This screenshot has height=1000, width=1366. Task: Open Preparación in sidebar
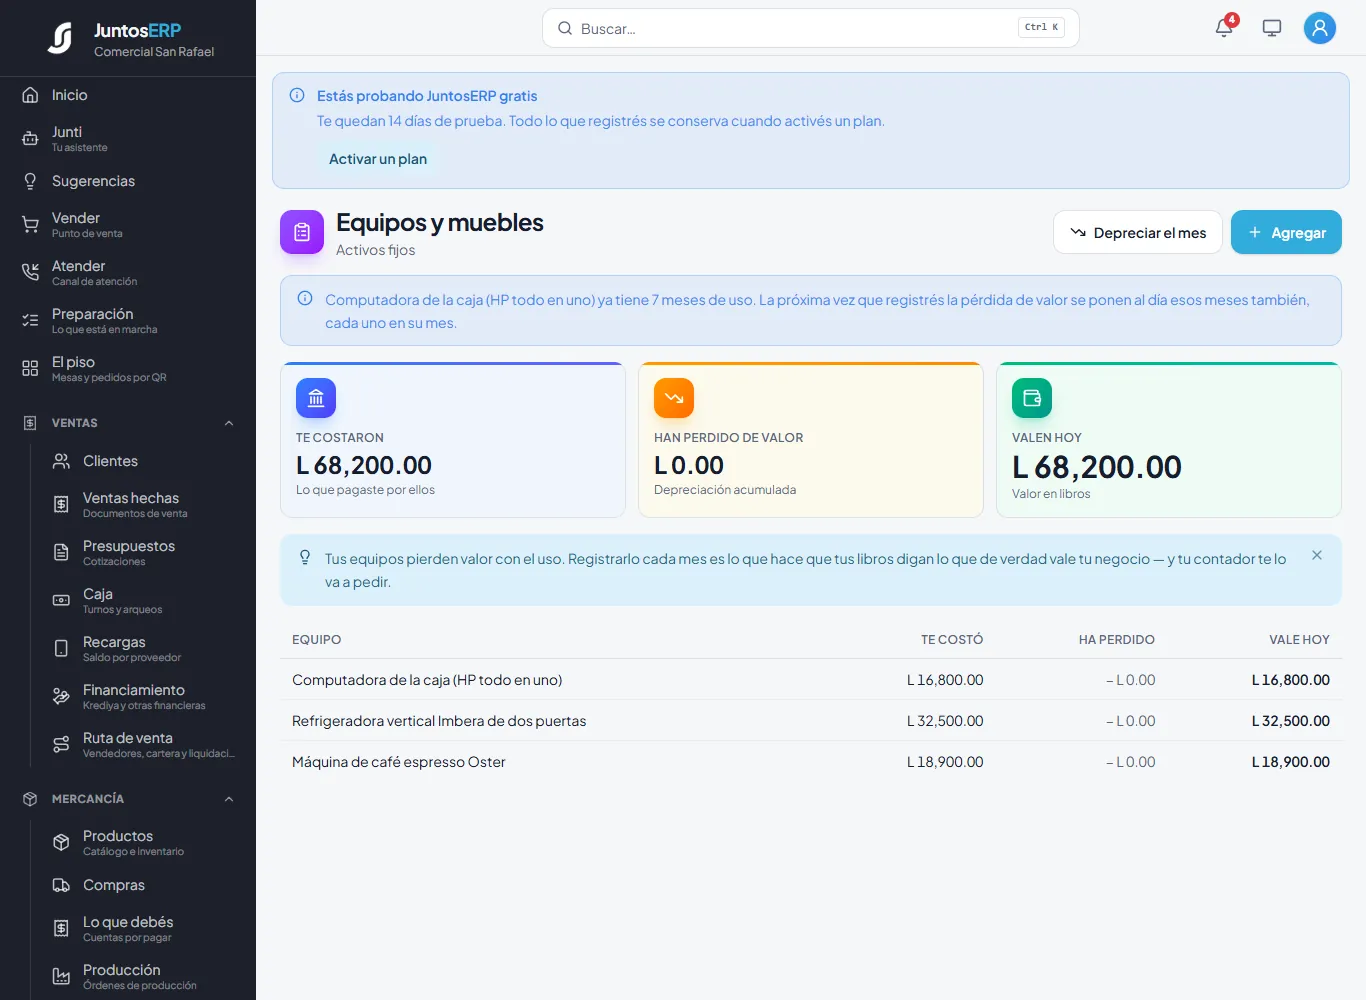[128, 320]
